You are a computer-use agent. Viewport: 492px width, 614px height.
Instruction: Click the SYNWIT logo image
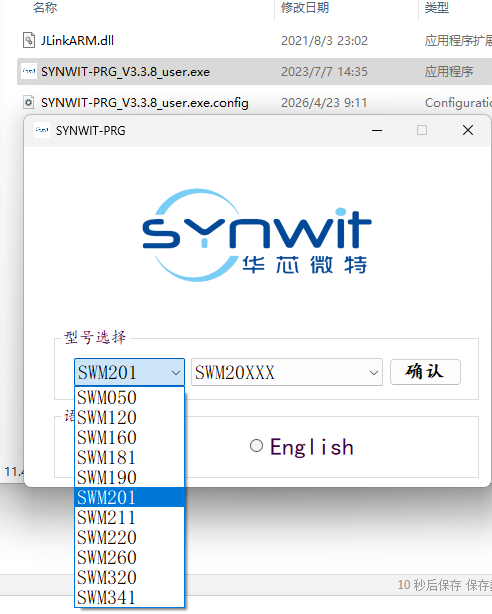(257, 235)
